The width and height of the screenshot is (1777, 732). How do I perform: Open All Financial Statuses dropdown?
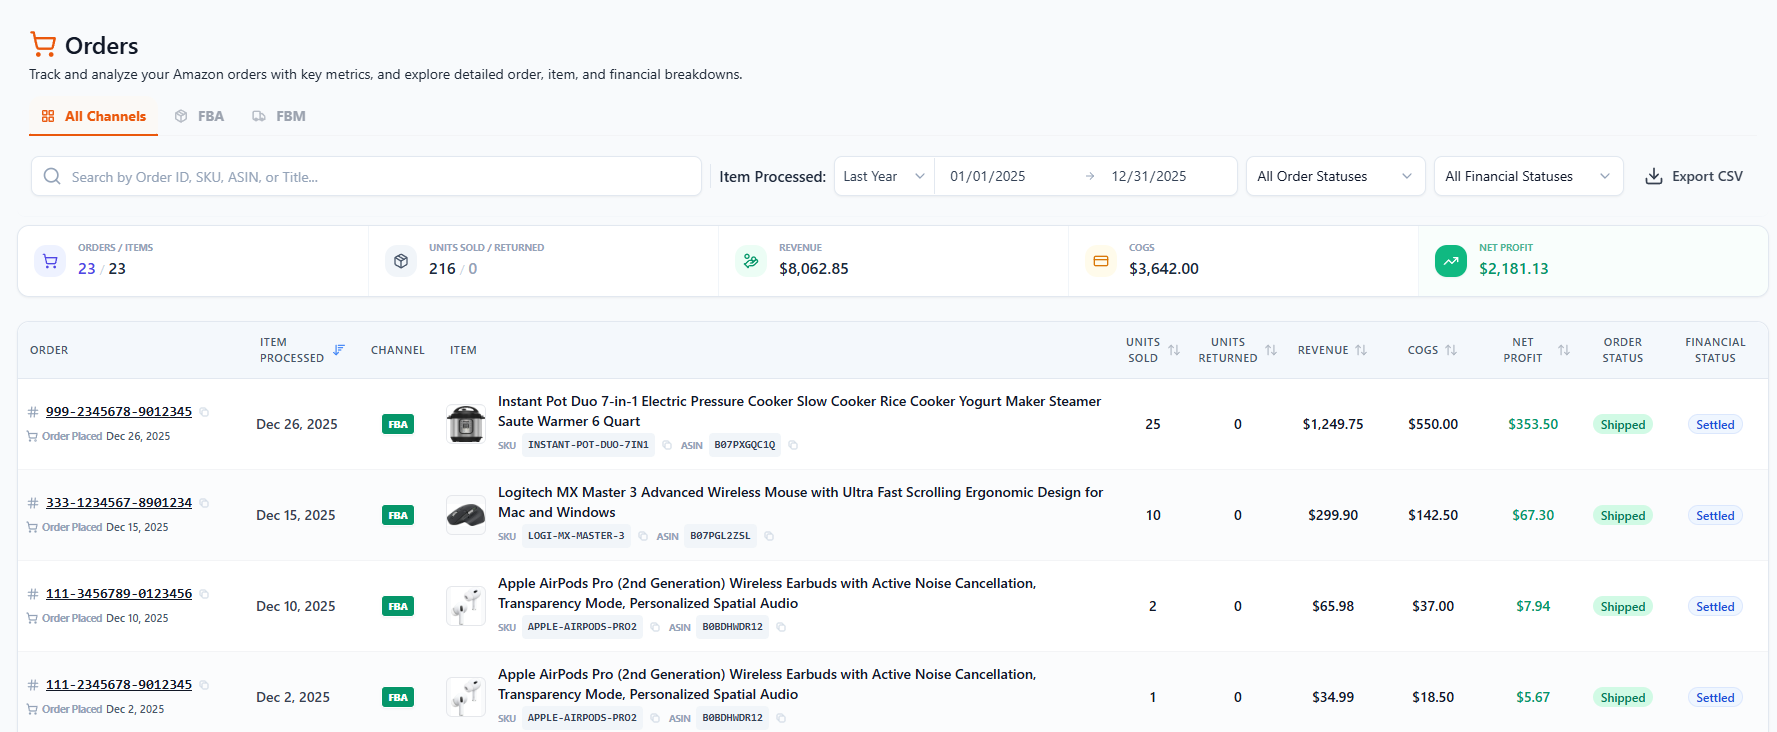click(x=1527, y=176)
